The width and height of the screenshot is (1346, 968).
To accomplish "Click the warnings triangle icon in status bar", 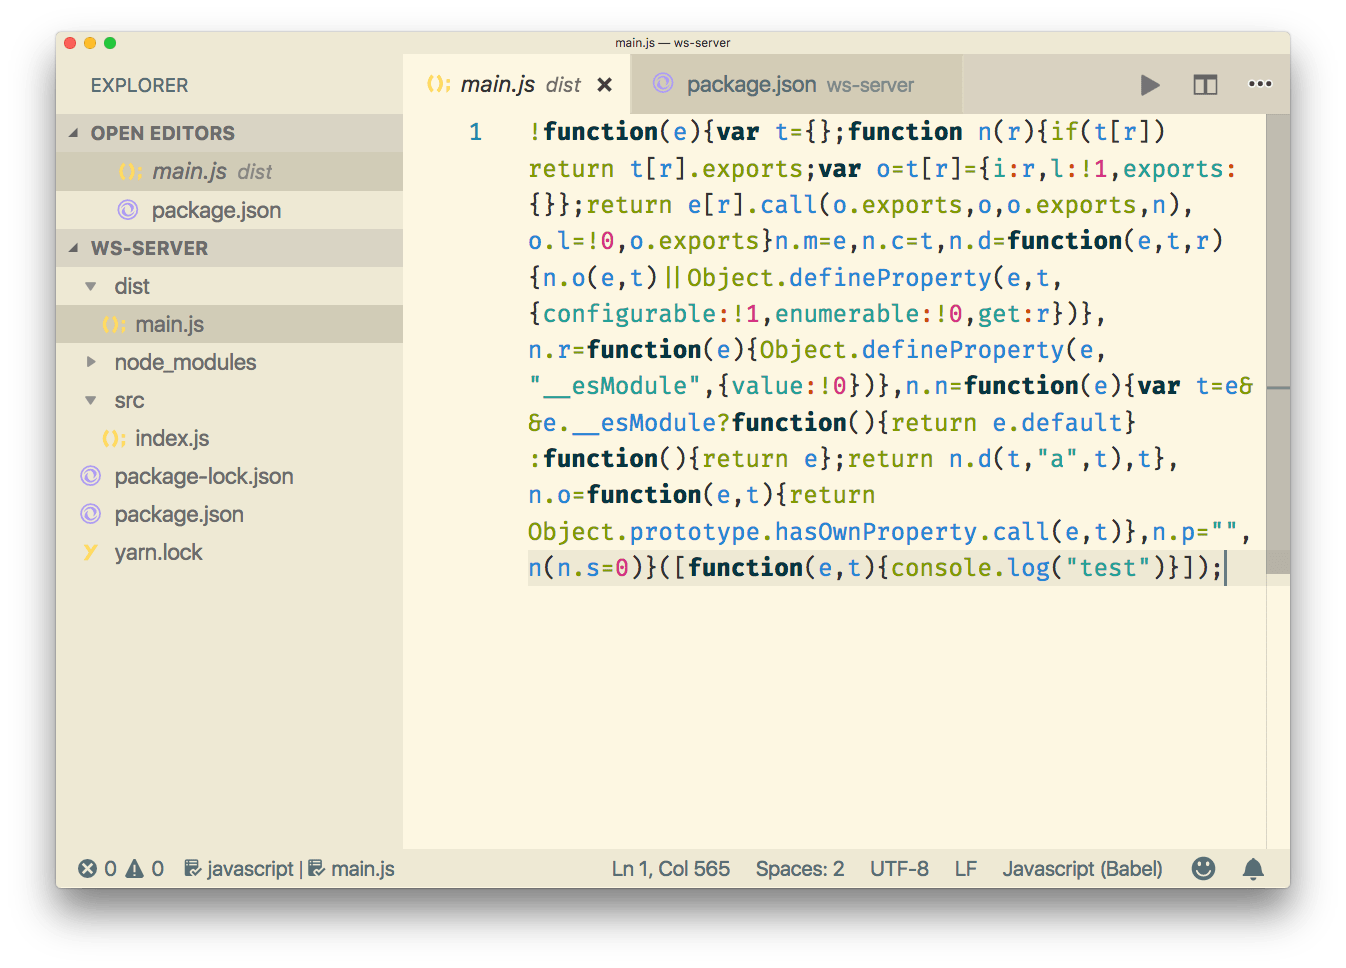I will (x=134, y=869).
